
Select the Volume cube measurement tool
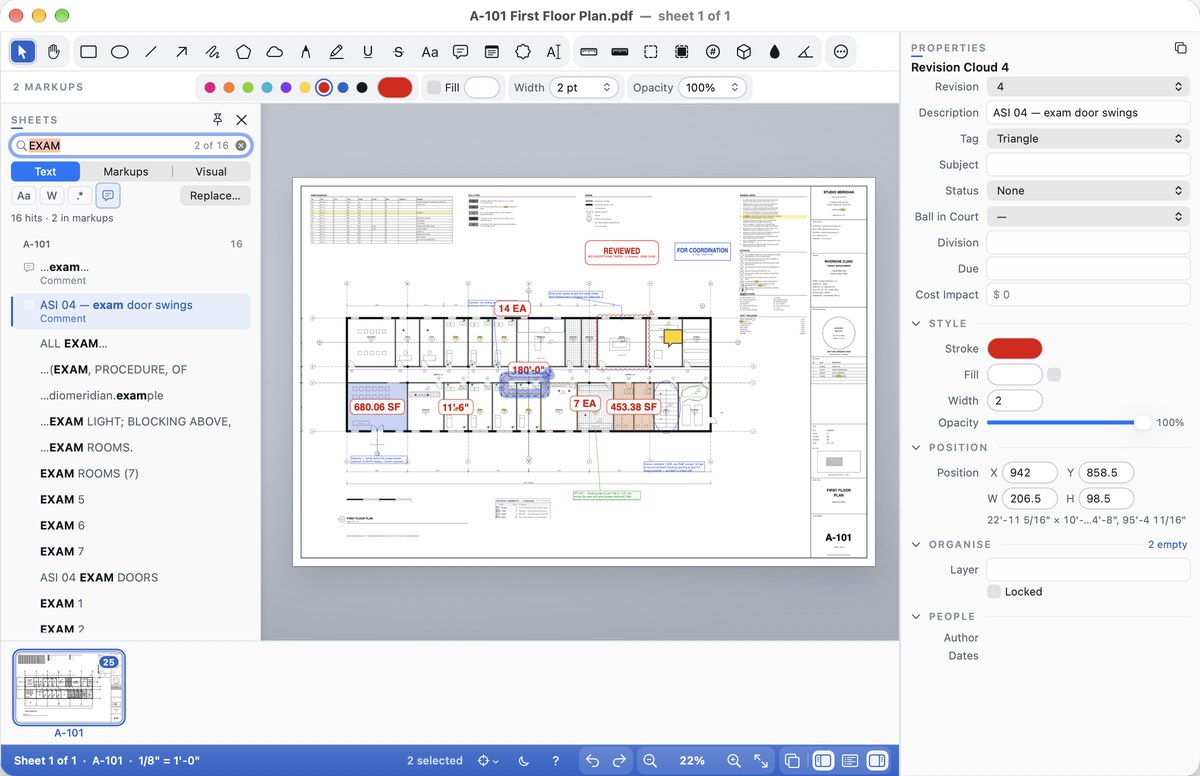[744, 52]
